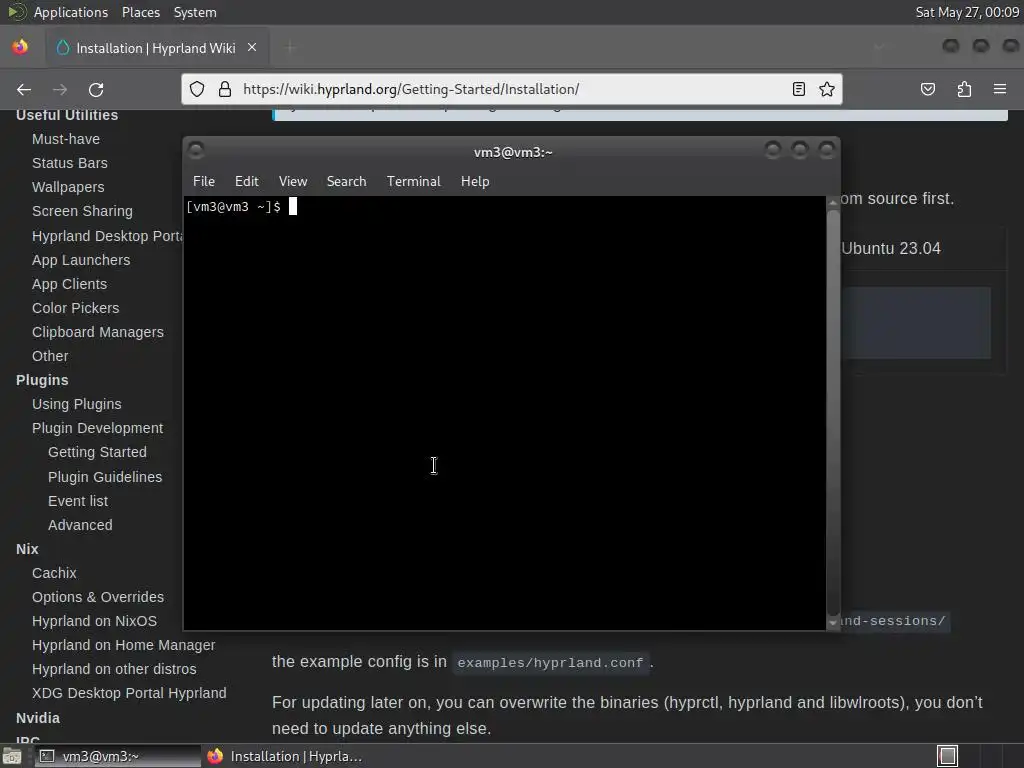
Task: Click the Firefox back arrow
Action: point(24,89)
